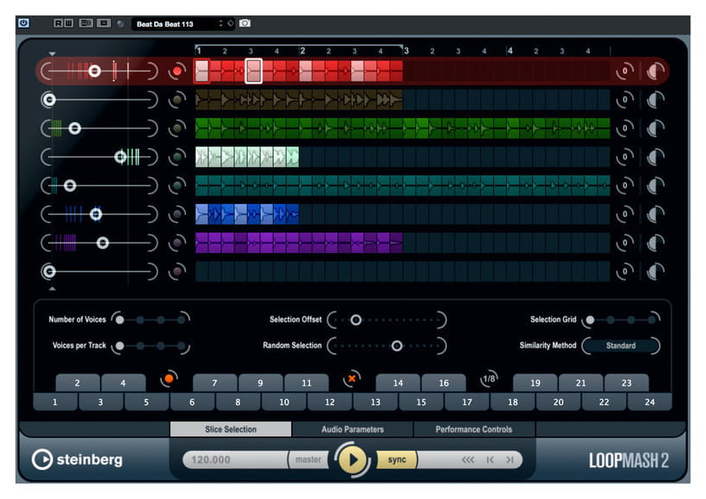Click the clear scene X icon

click(352, 379)
